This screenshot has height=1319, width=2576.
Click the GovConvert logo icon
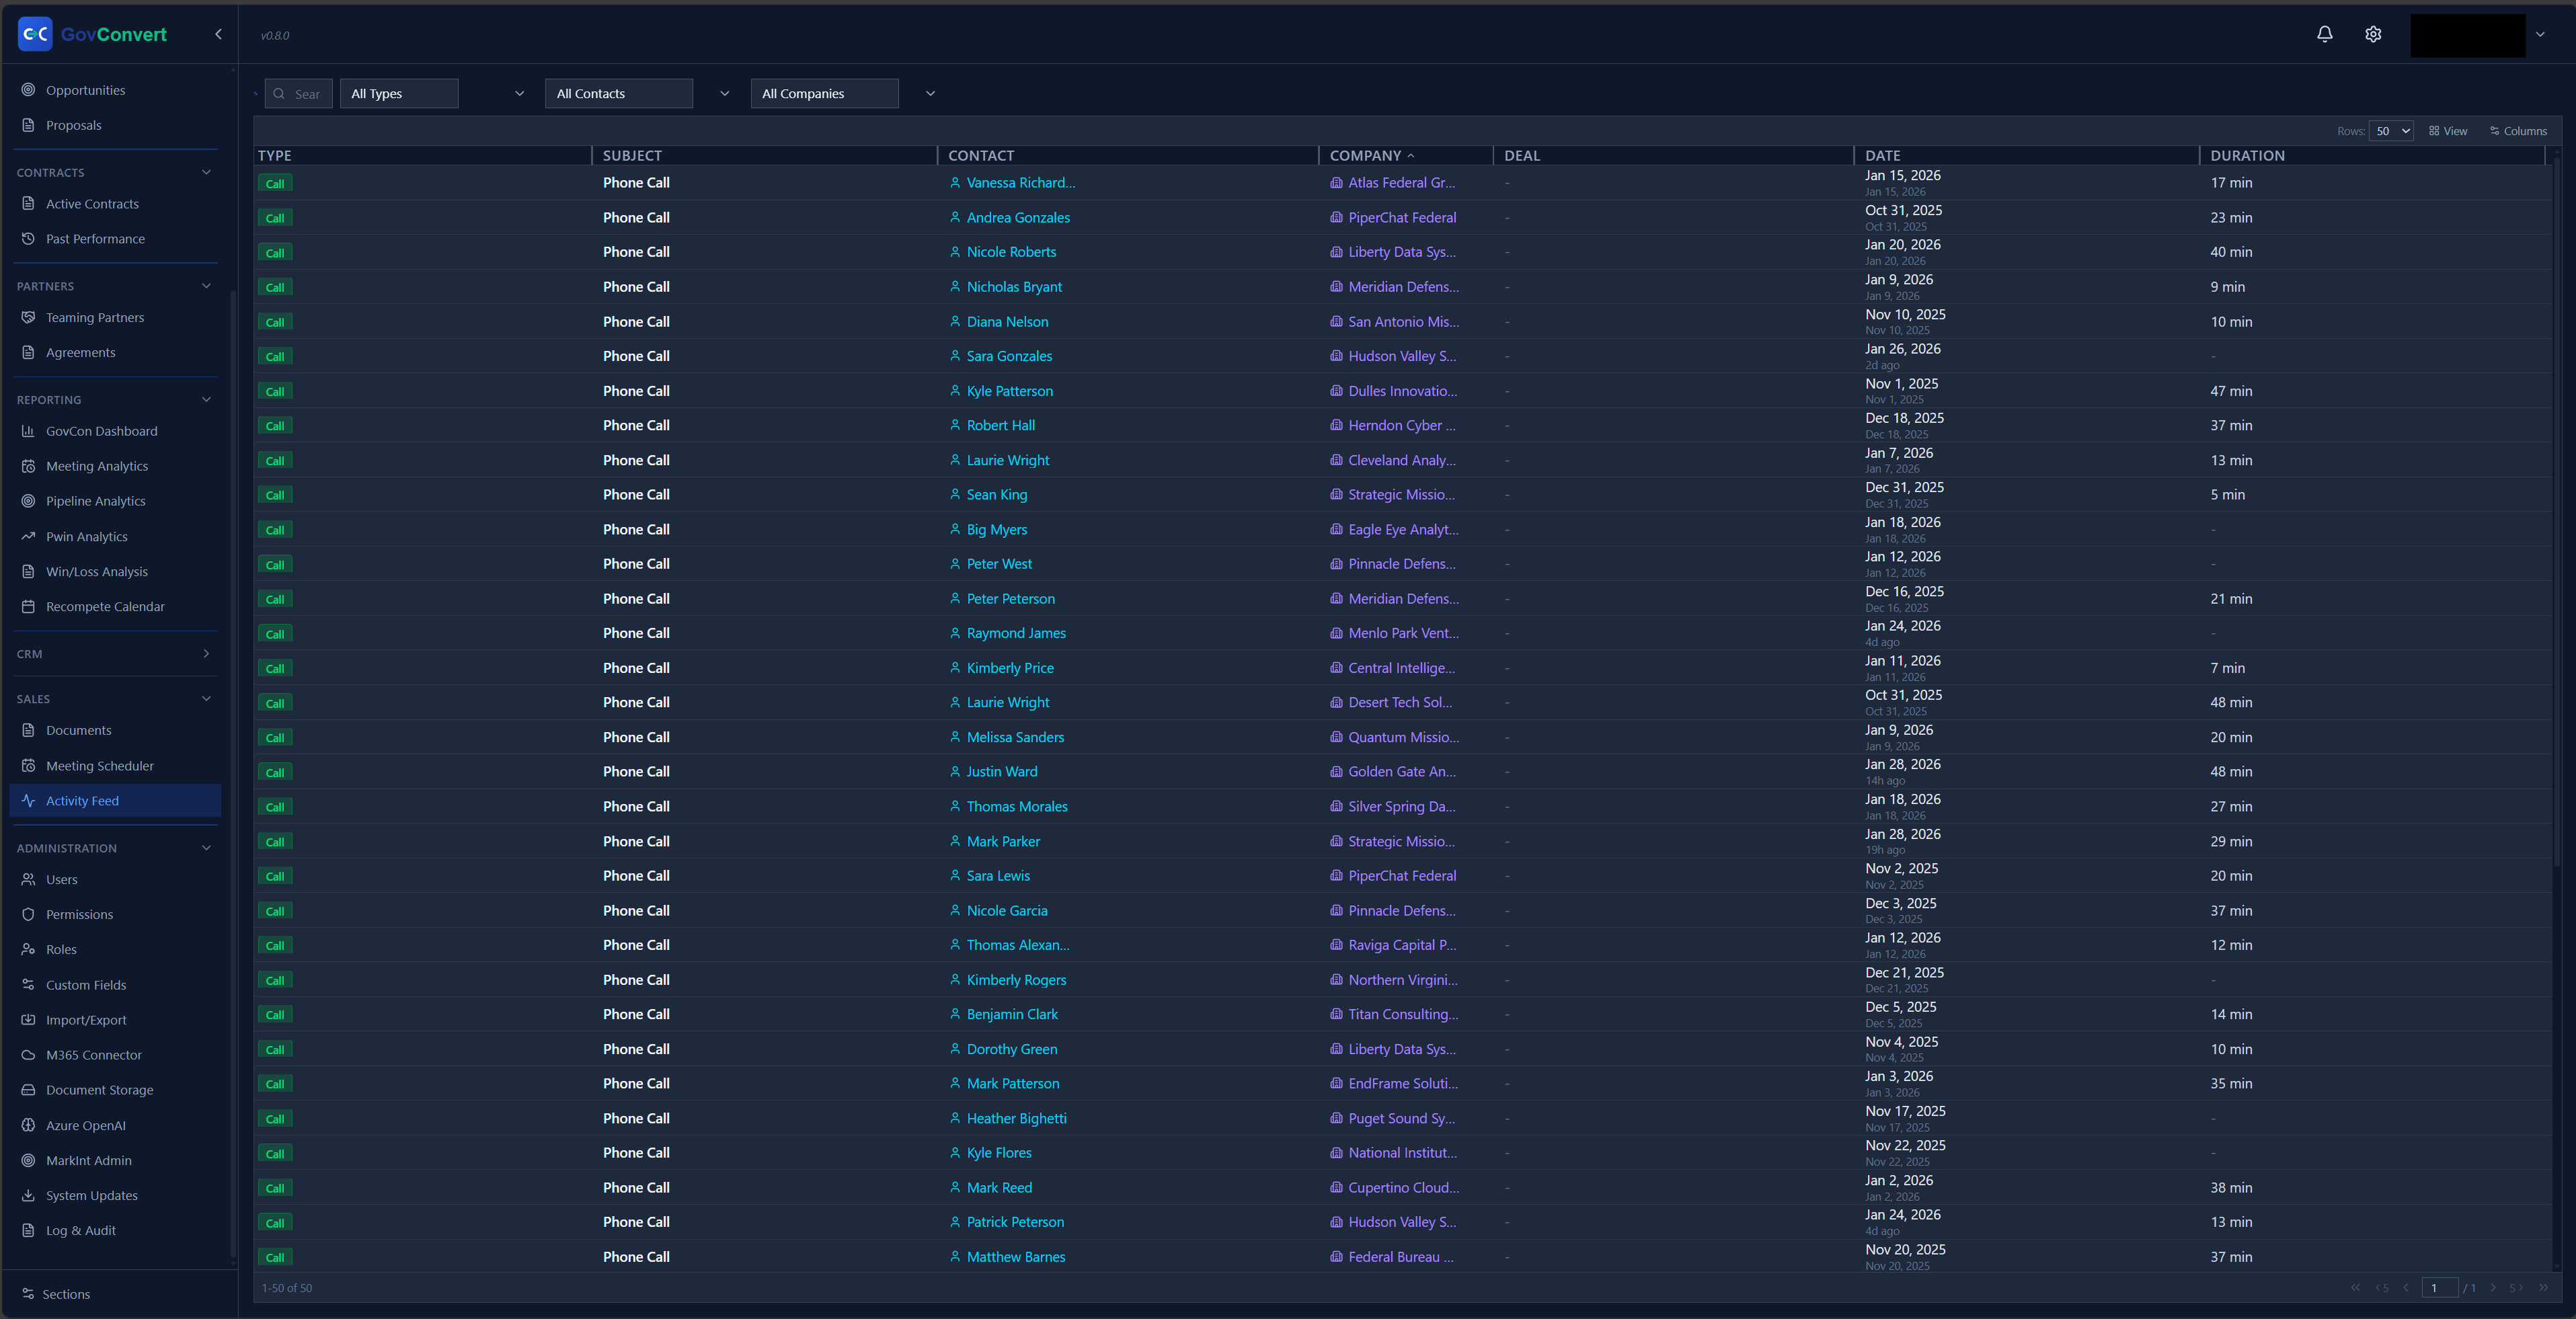click(x=35, y=34)
